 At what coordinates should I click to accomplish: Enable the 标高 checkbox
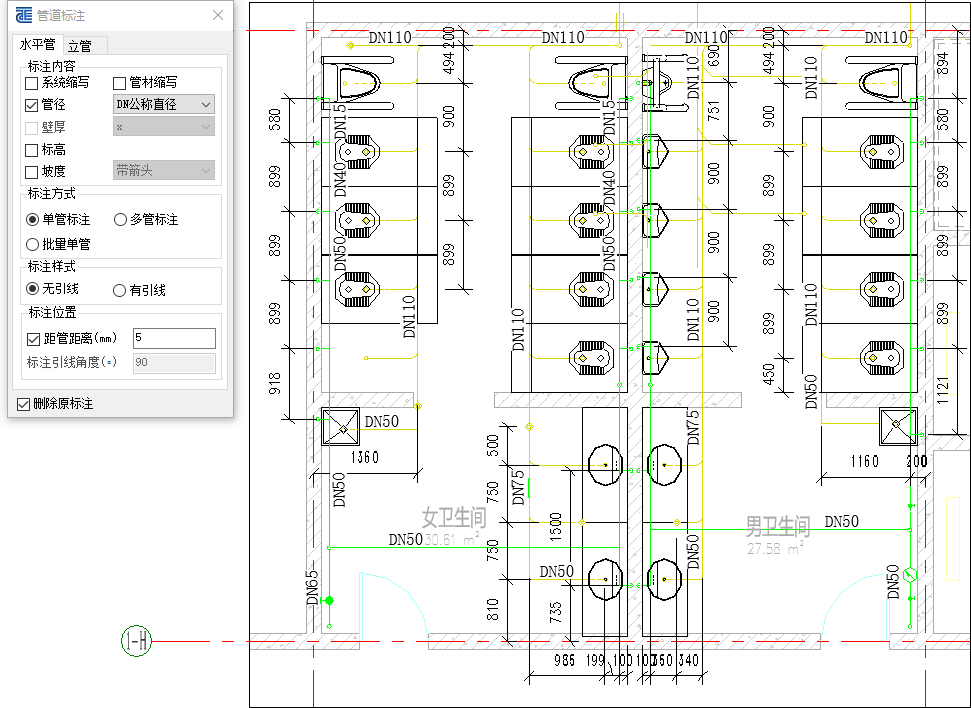(x=32, y=150)
